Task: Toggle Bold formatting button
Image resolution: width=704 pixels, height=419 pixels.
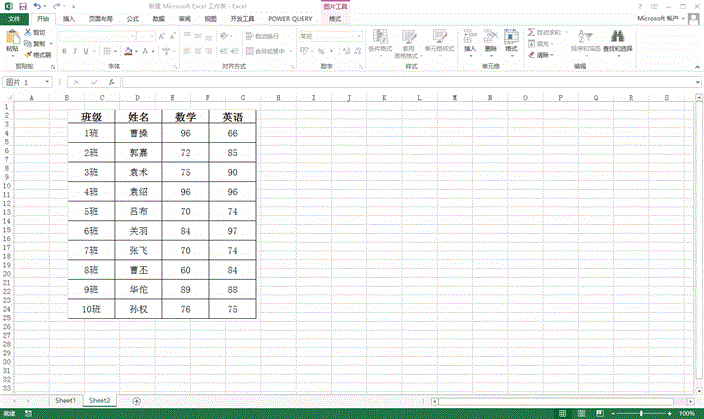Action: (x=66, y=51)
